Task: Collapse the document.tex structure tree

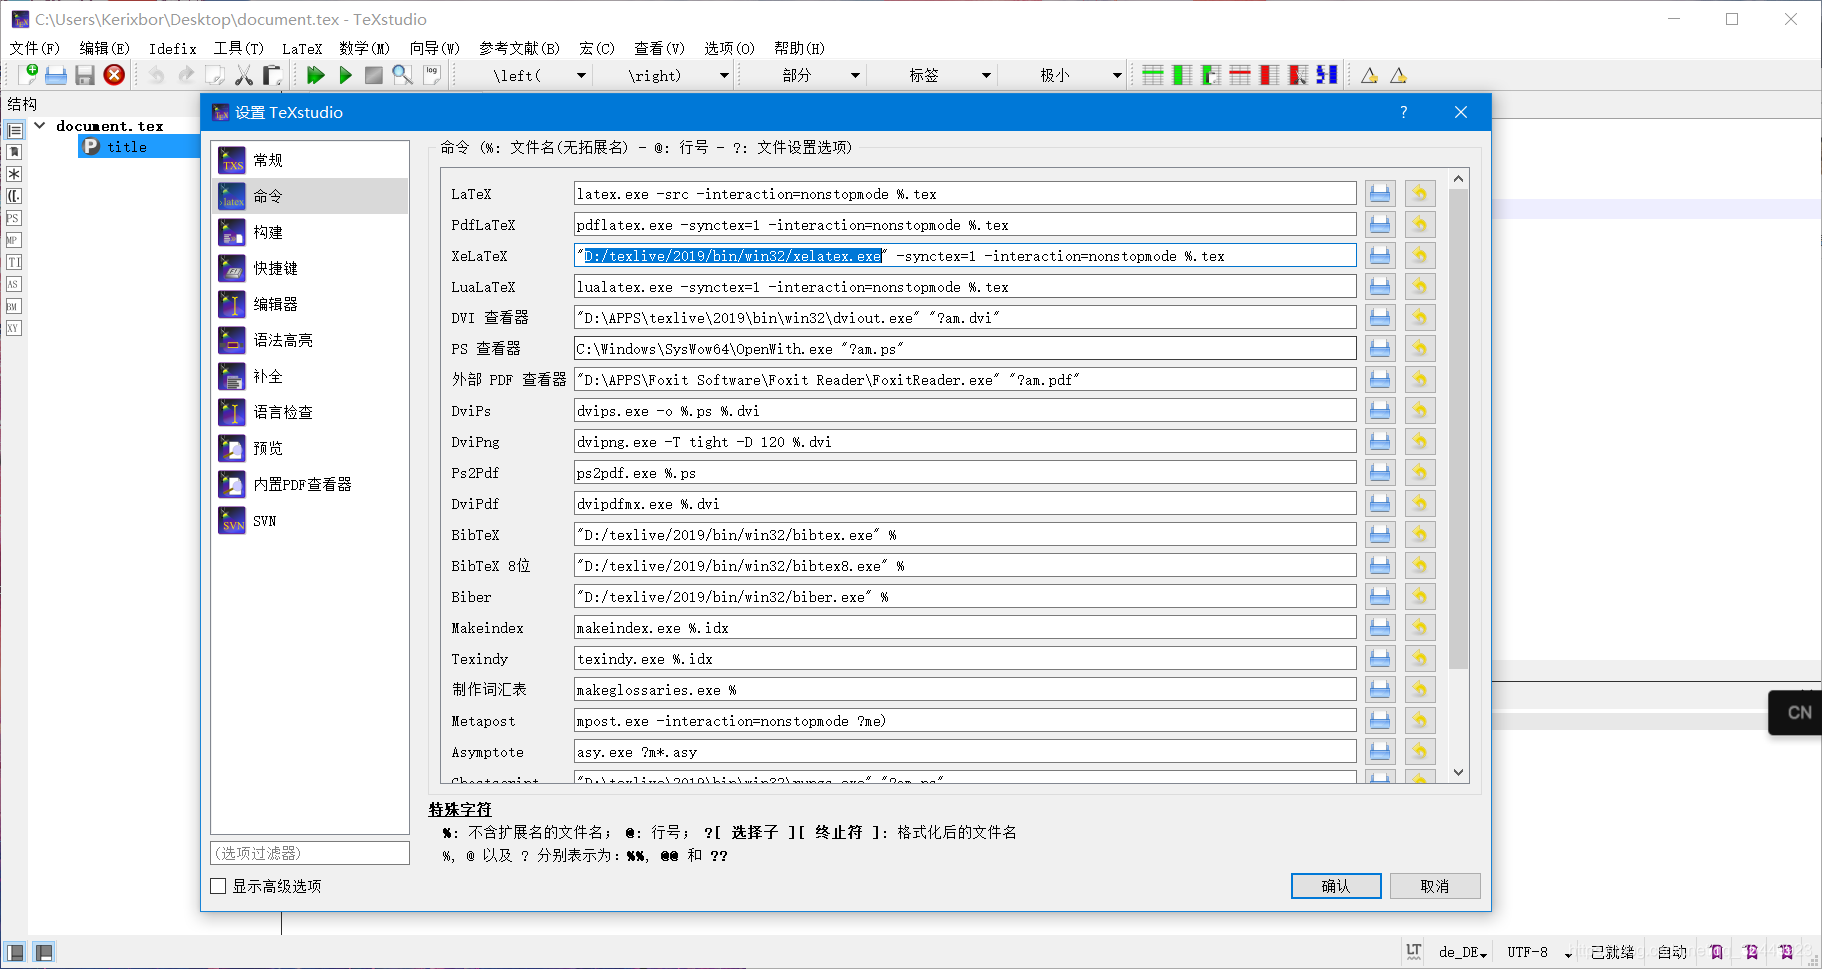Action: point(40,125)
